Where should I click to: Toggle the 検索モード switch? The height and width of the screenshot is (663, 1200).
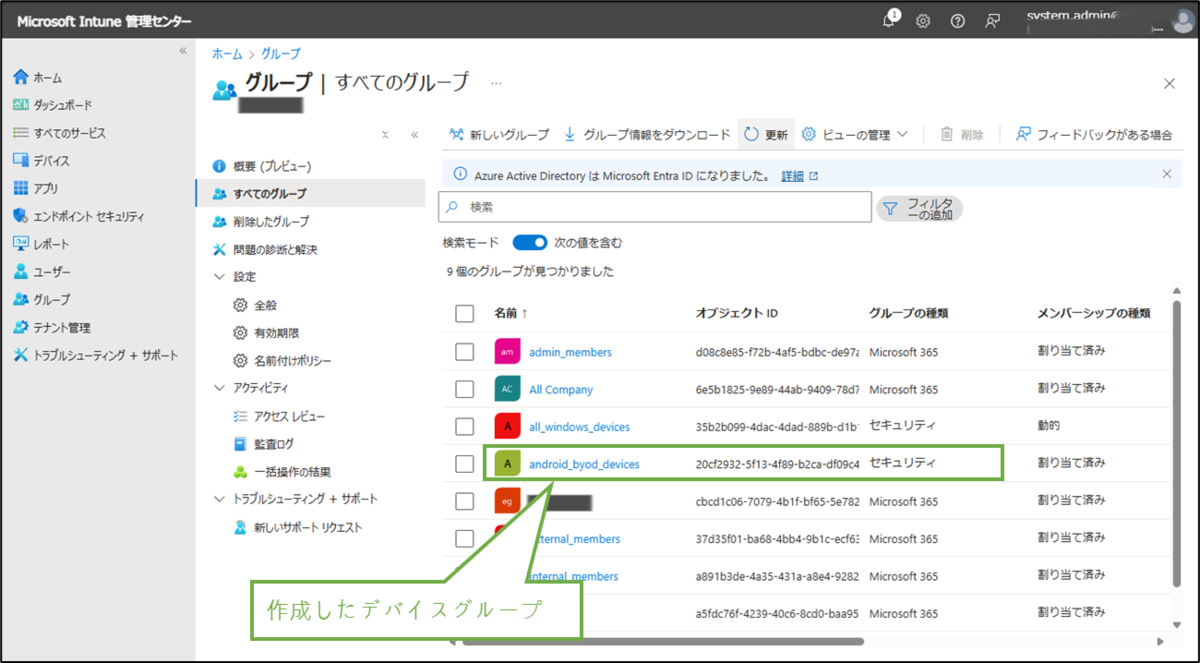tap(530, 242)
